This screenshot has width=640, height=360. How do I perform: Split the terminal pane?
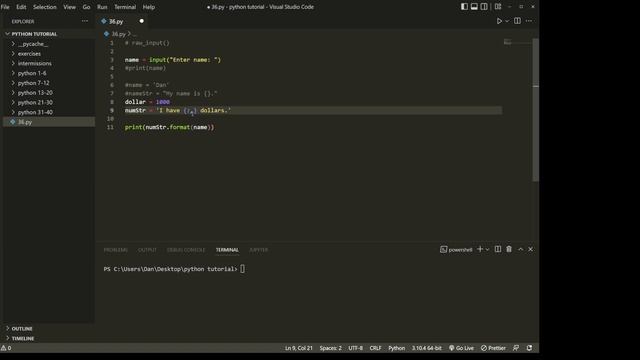click(x=498, y=249)
